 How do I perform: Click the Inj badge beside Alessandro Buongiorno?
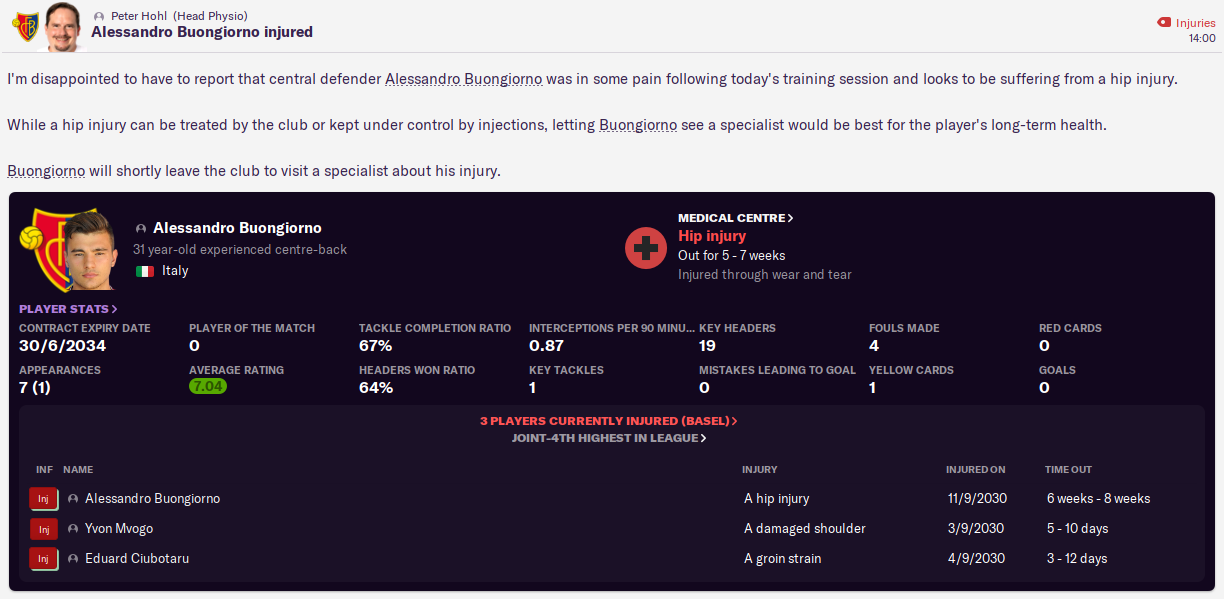tap(43, 499)
